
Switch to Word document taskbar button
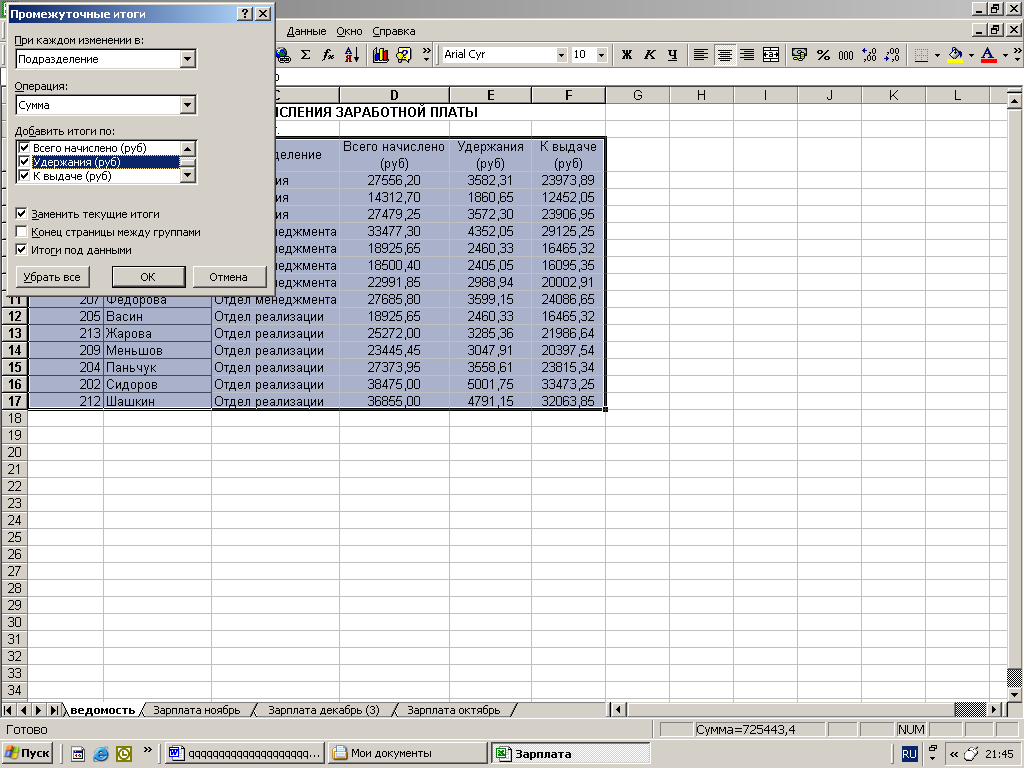(x=244, y=753)
